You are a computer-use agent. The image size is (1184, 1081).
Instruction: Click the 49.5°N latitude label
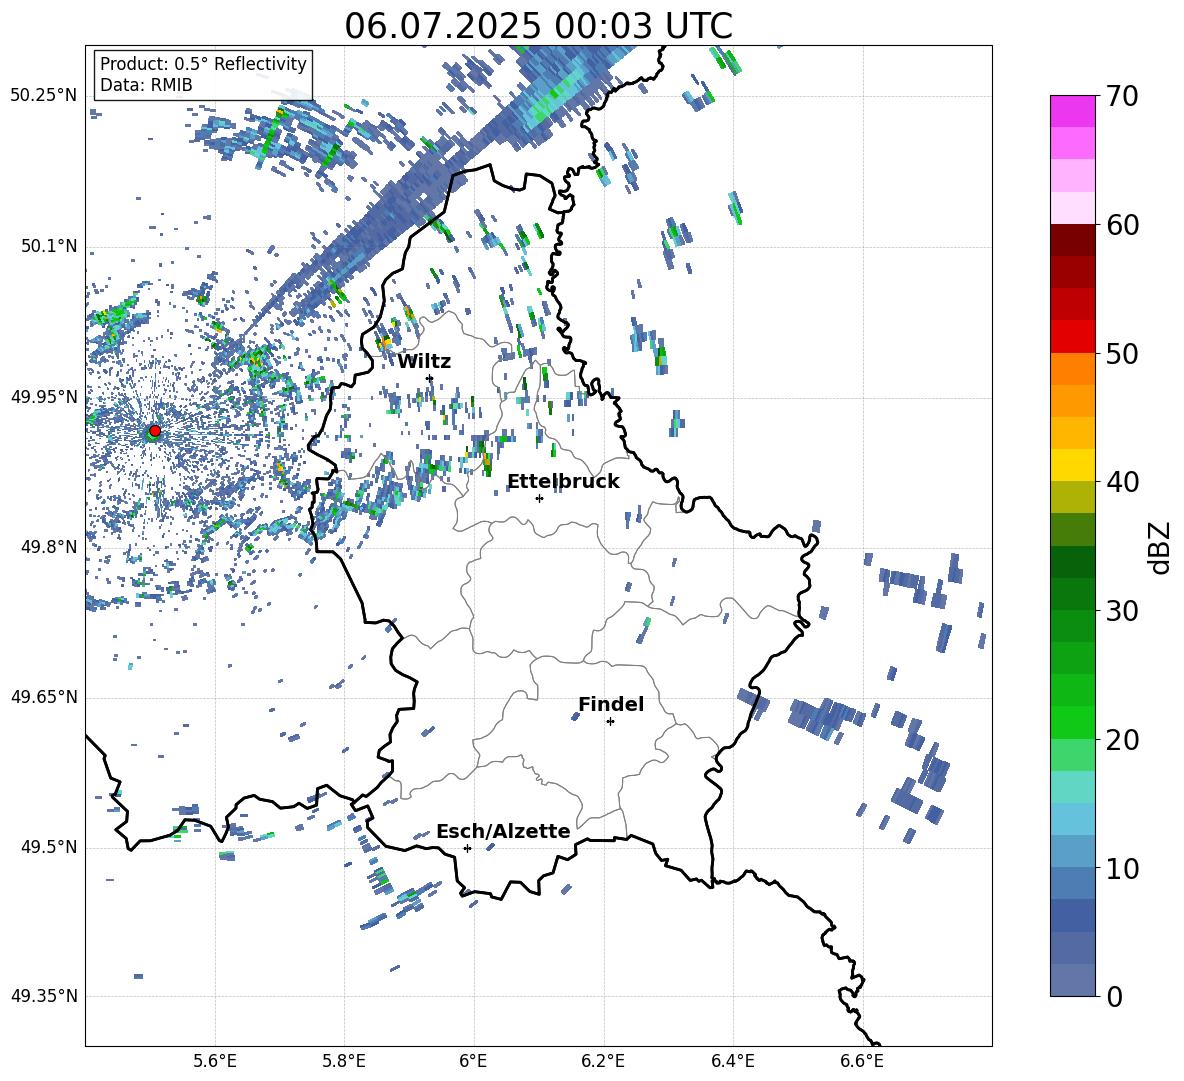[x=48, y=847]
